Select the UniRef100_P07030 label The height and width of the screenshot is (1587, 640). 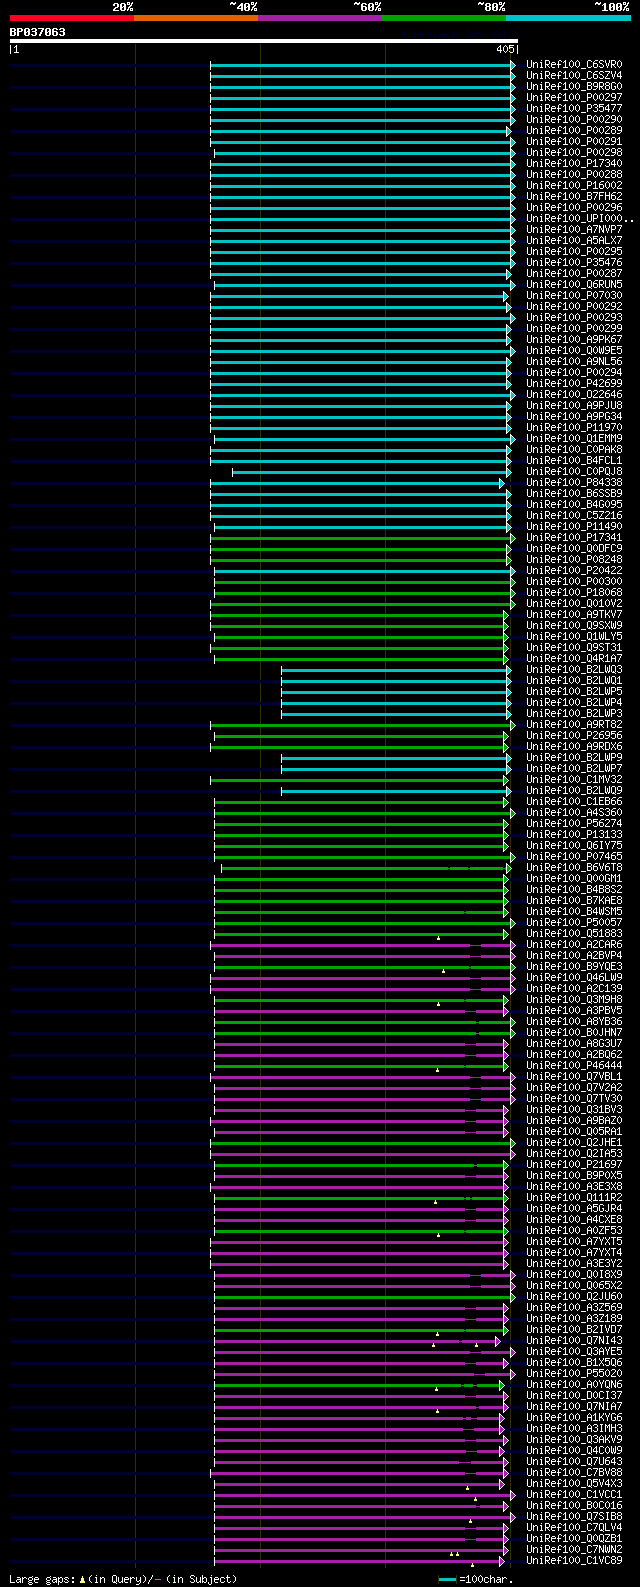[574, 295]
